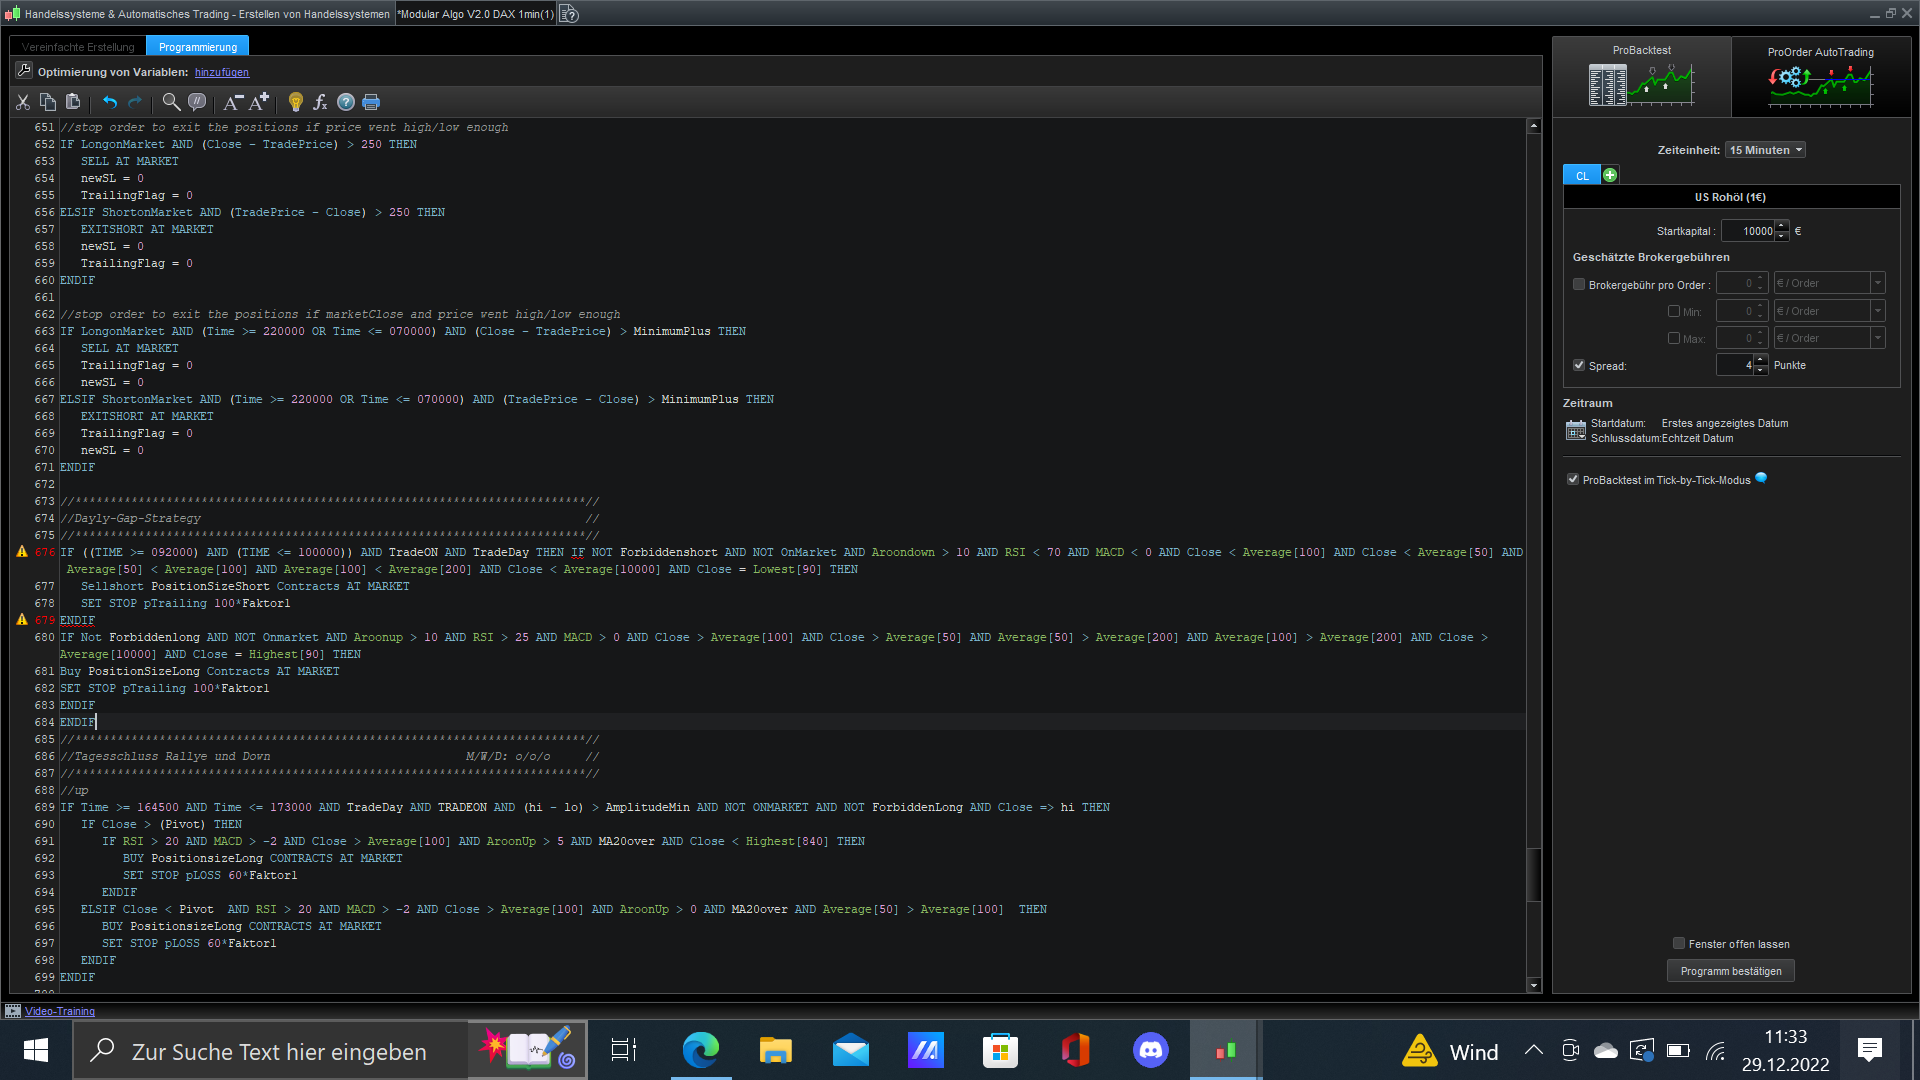The height and width of the screenshot is (1080, 1920).
Task: Switch to Vereinfachte Erstellung tab
Action: (x=78, y=47)
